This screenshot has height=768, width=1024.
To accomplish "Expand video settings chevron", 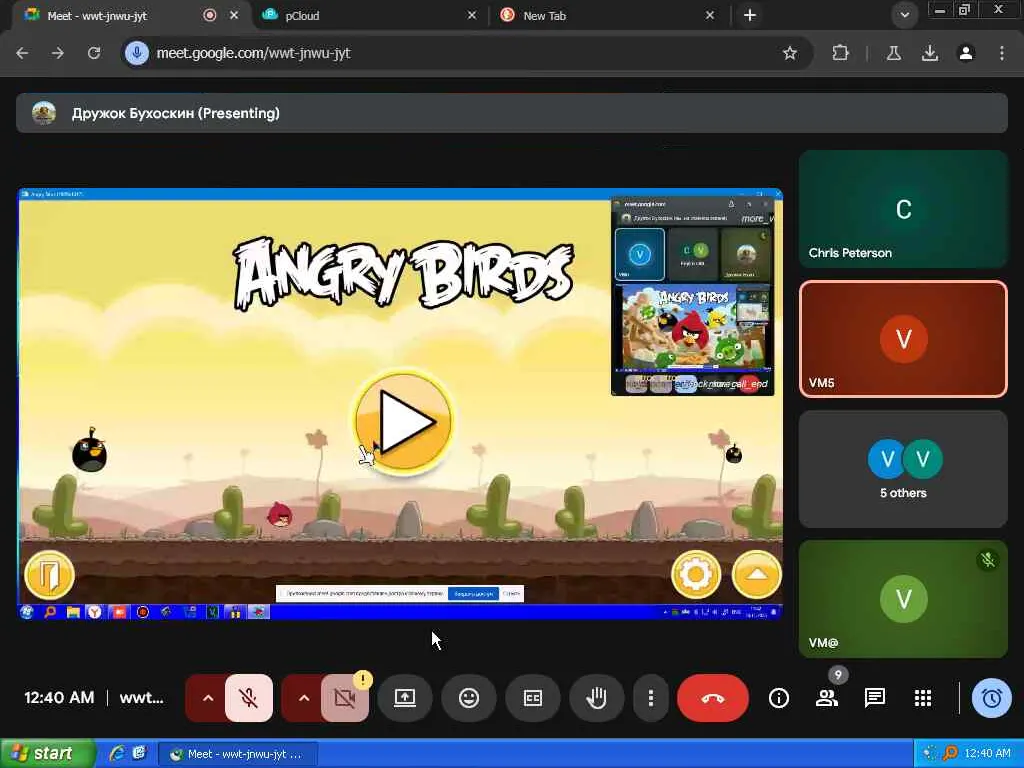I will click(x=303, y=698).
